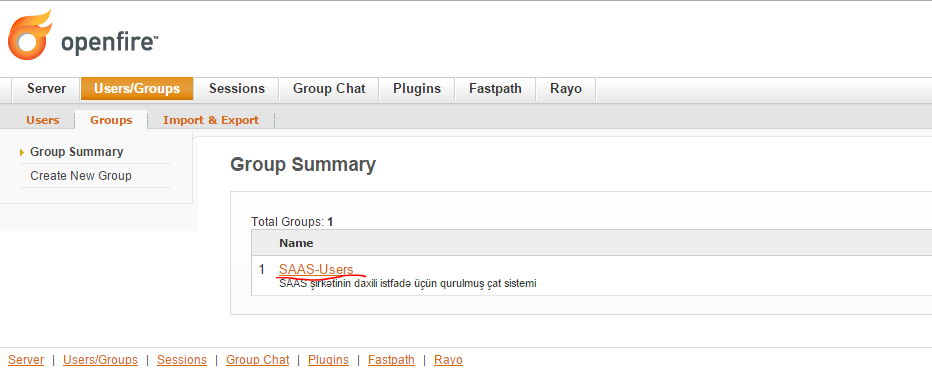
Task: Click footer Plugins link
Action: pos(328,360)
